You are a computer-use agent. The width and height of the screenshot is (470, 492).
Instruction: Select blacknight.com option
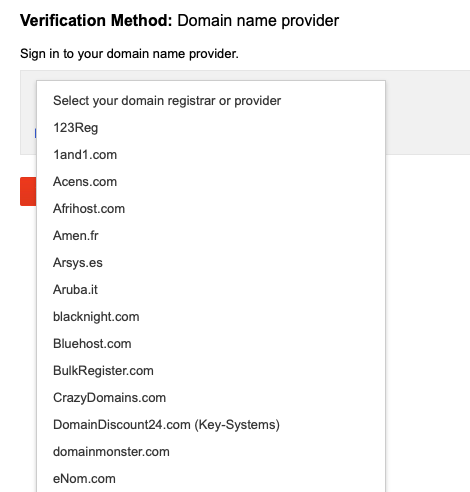tap(211, 317)
